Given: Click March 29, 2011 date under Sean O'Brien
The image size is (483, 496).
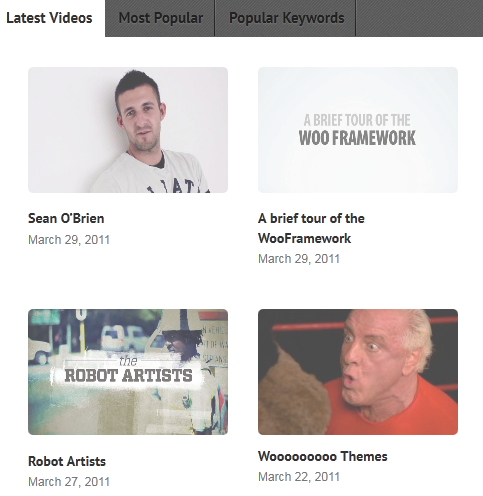Looking at the screenshot, I should pyautogui.click(x=69, y=240).
